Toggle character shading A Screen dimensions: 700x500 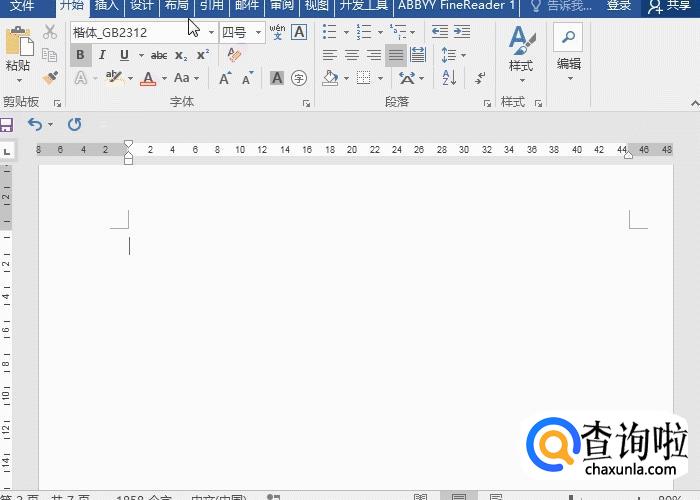tap(277, 78)
